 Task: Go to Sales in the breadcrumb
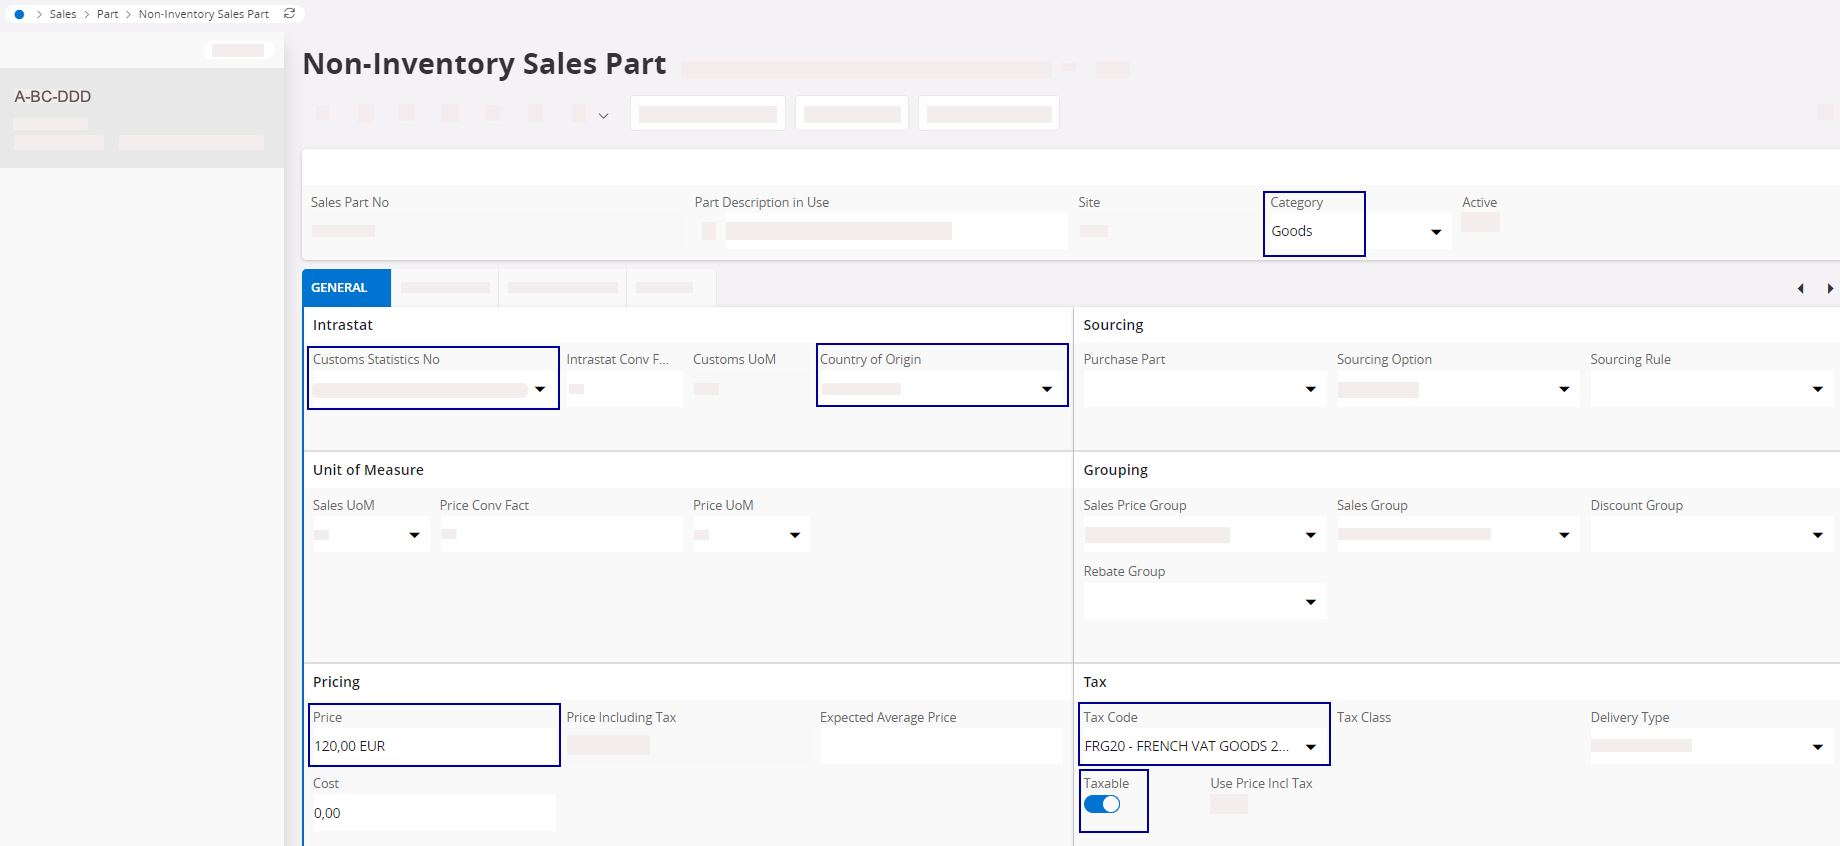pyautogui.click(x=63, y=14)
